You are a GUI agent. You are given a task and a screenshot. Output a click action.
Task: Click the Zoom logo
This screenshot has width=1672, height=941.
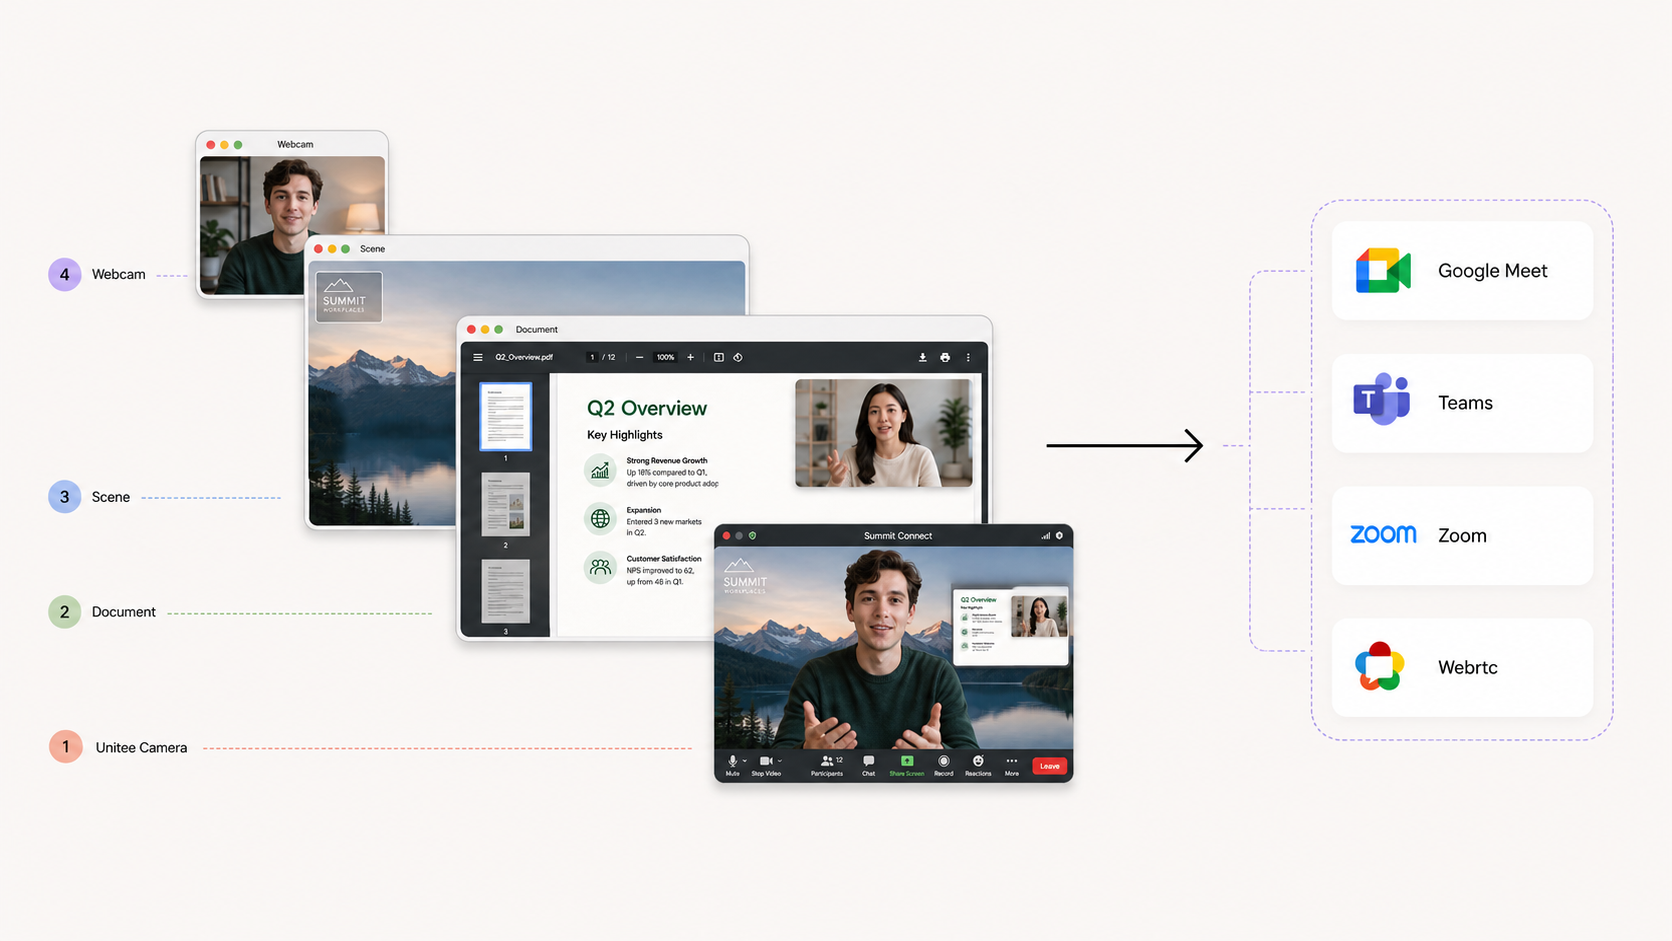click(1383, 534)
